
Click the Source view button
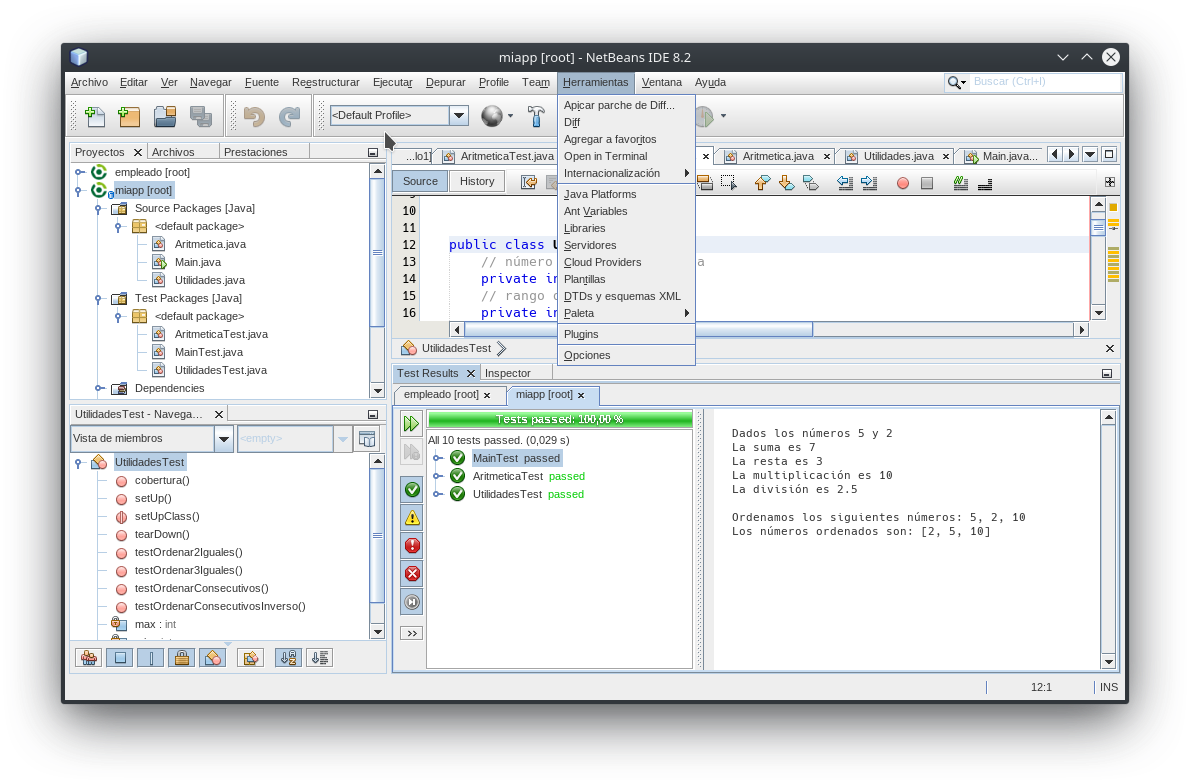(420, 181)
